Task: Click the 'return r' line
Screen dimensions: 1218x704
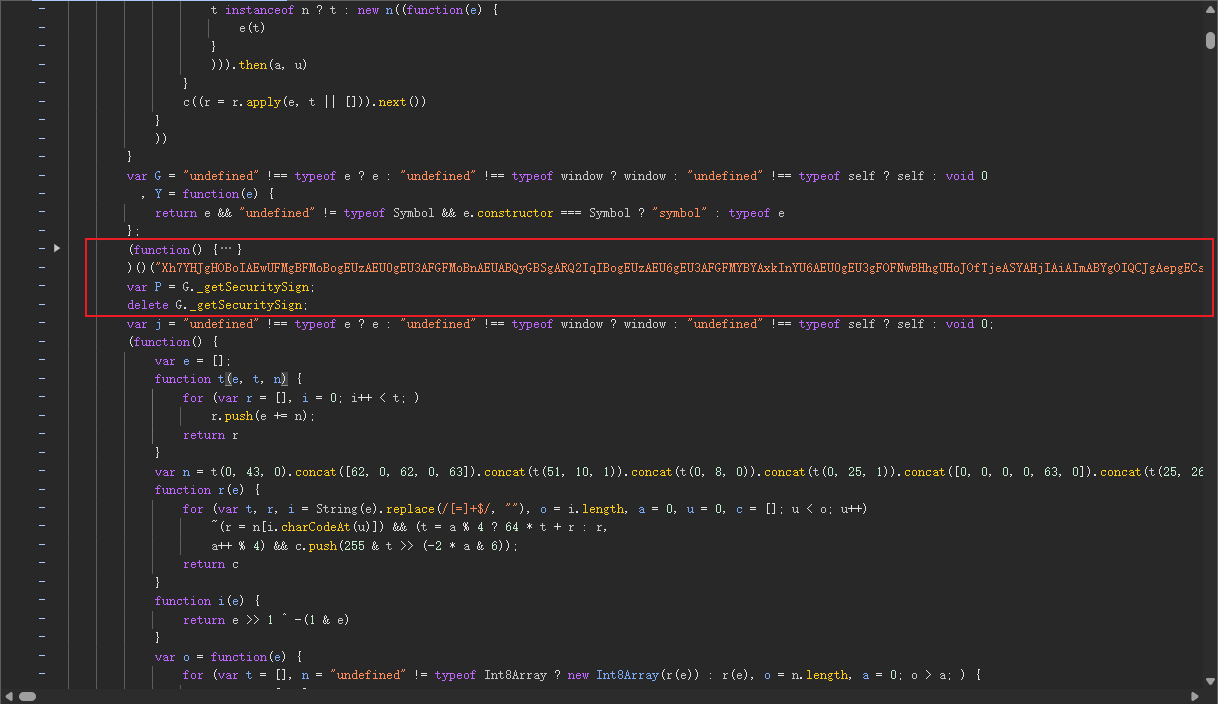Action: [210, 435]
